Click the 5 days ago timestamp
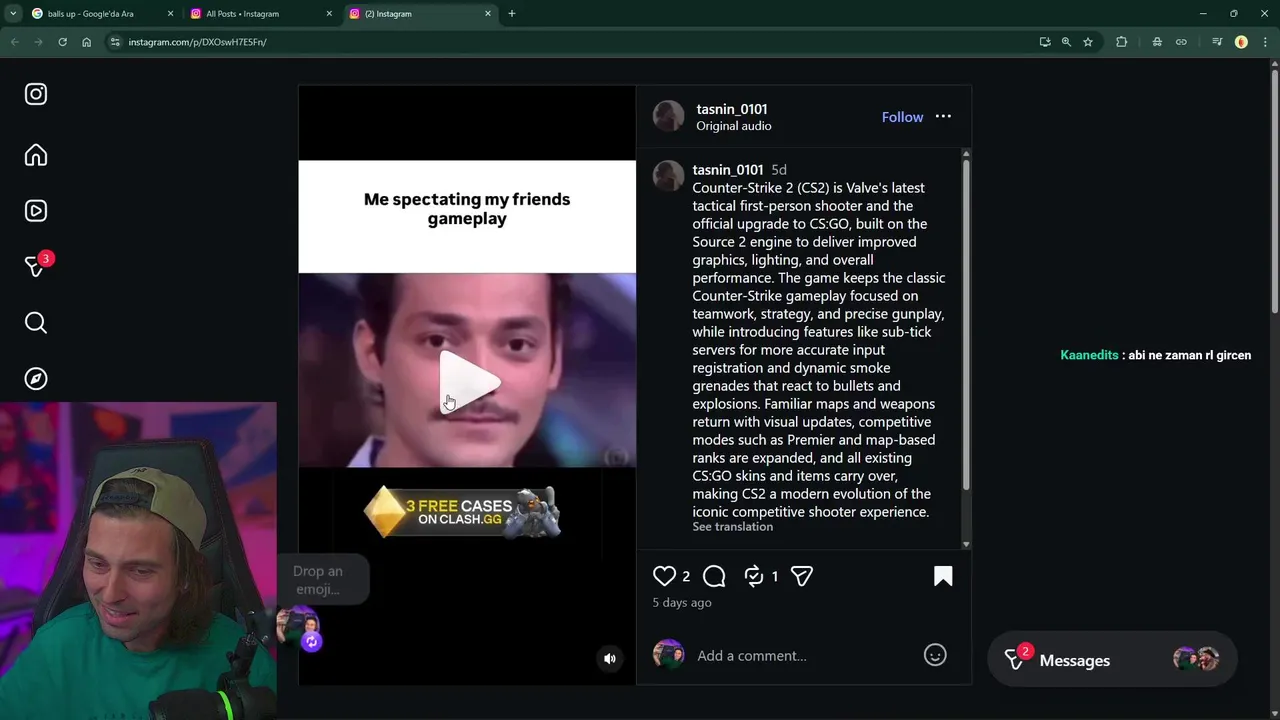Image resolution: width=1280 pixels, height=720 pixels. [682, 603]
